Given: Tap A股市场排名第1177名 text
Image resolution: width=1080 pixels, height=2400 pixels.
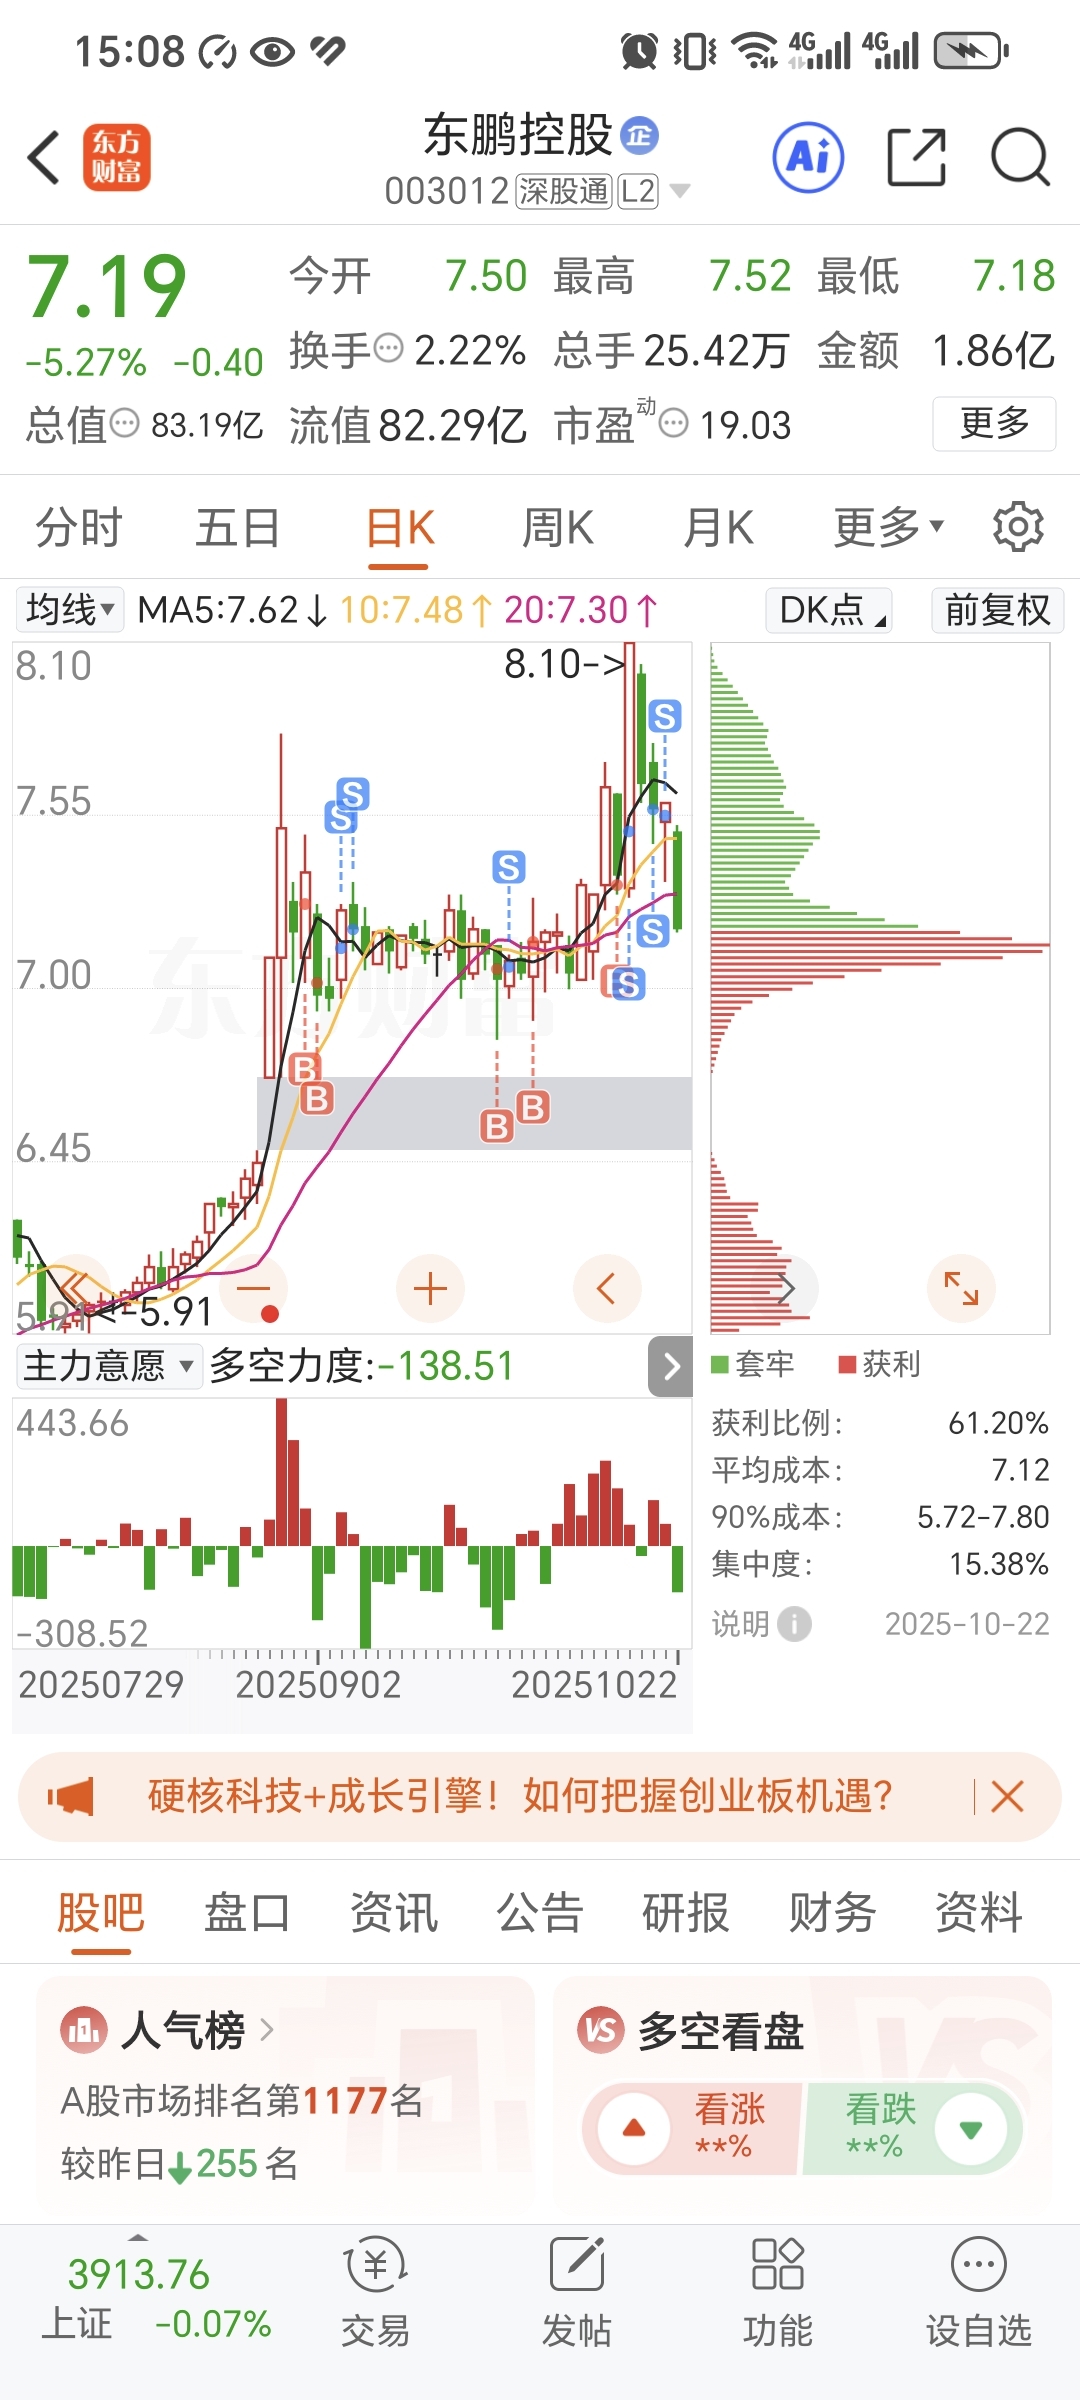Looking at the screenshot, I should click(x=242, y=2101).
